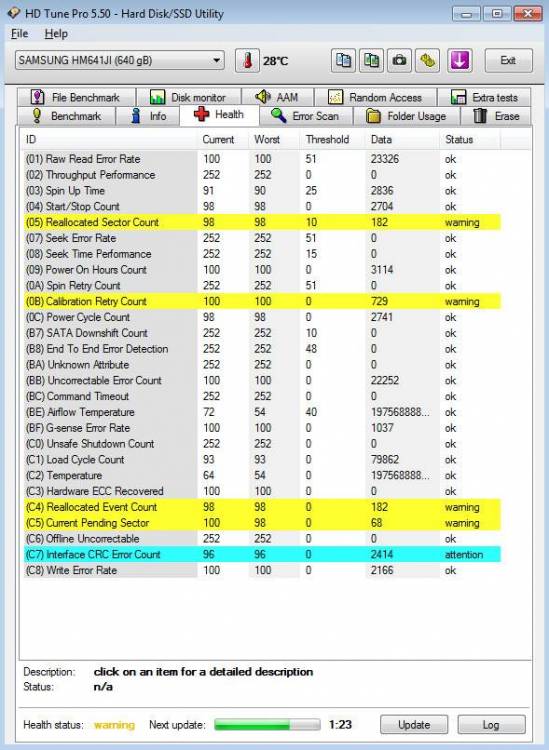
Task: Save screenshot with camera icon
Action: (399, 61)
